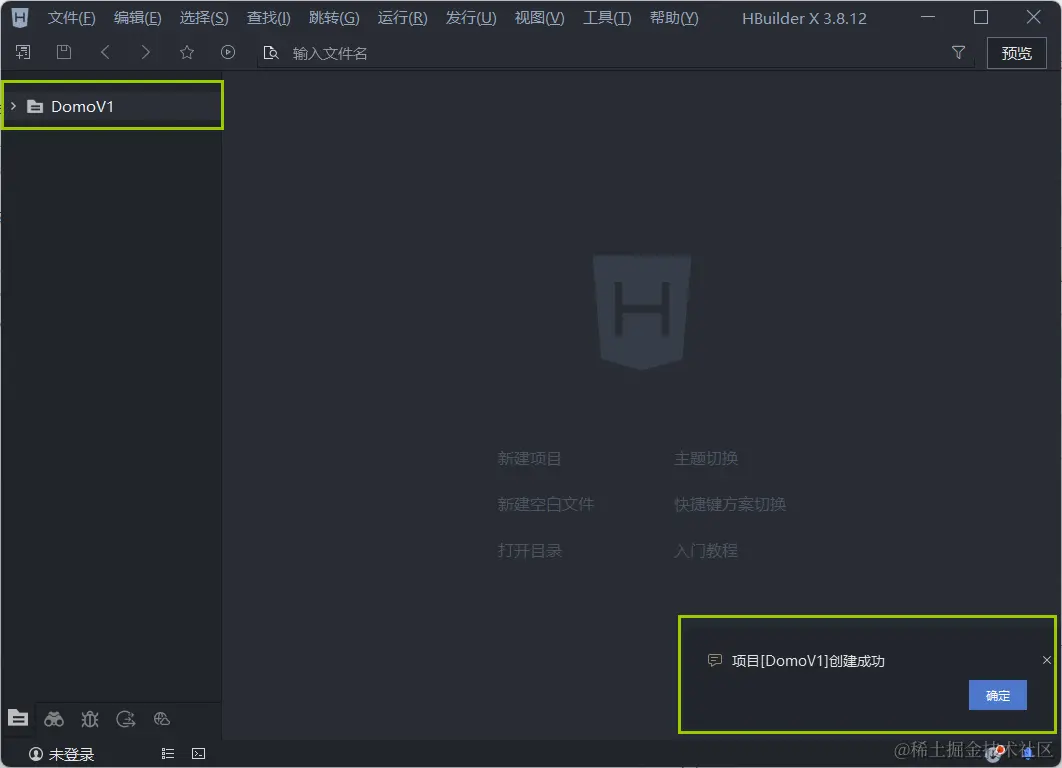Viewport: 1062px width, 768px height.
Task: Open the 文件(F) menu
Action: (x=71, y=18)
